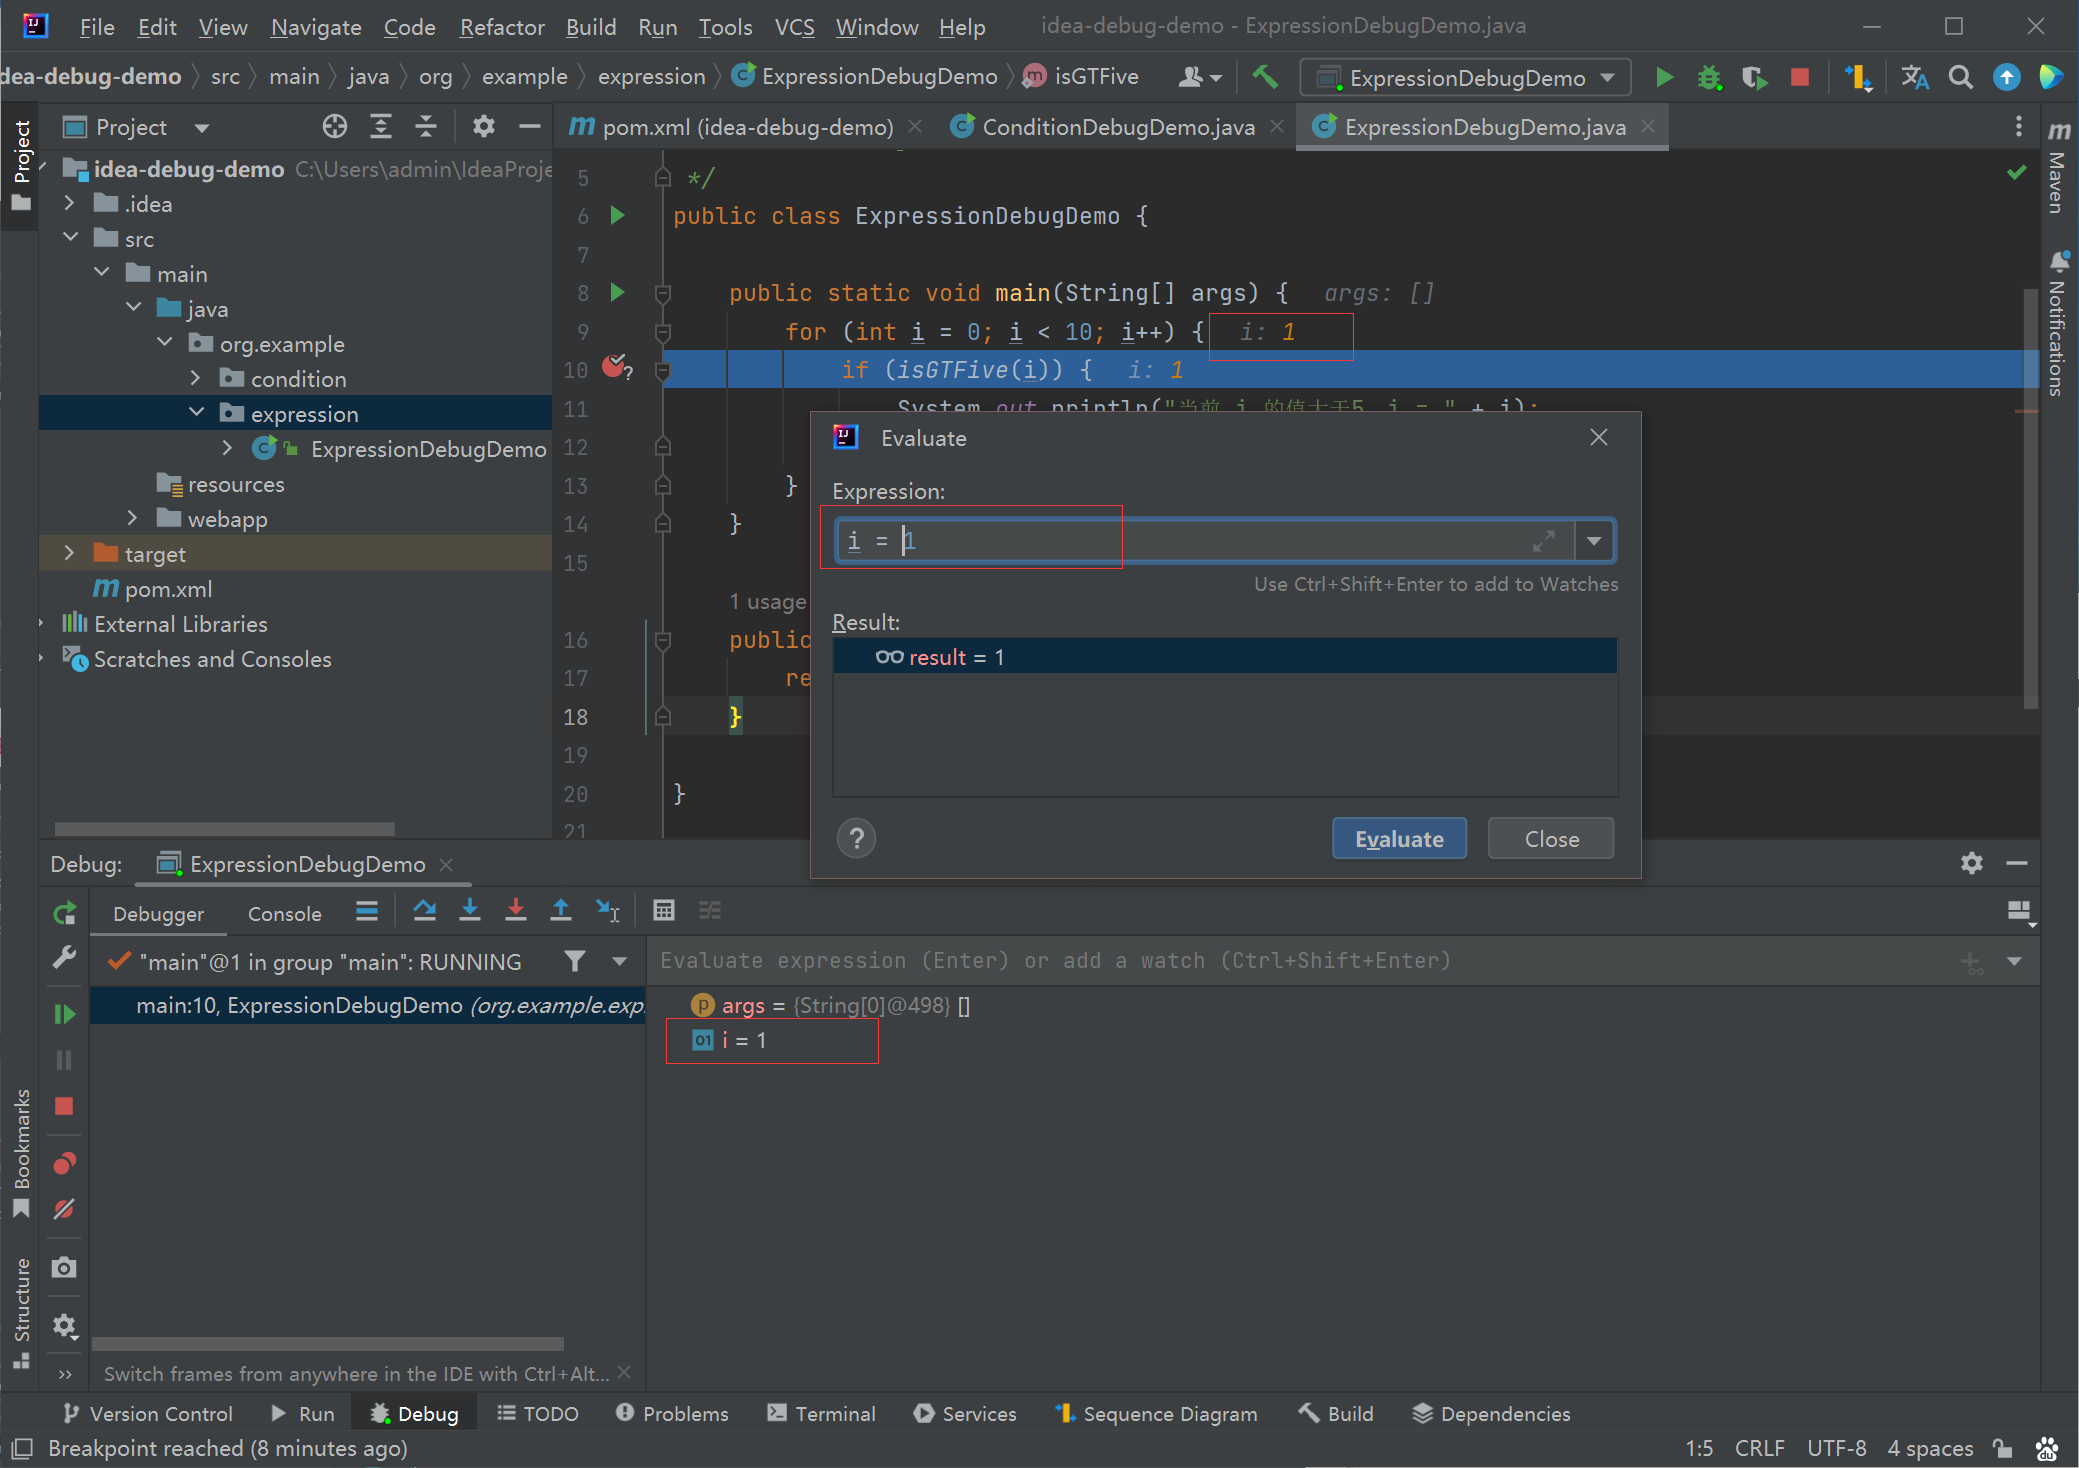2079x1468 pixels.
Task: Open the View Breakpoints icon
Action: (64, 1163)
